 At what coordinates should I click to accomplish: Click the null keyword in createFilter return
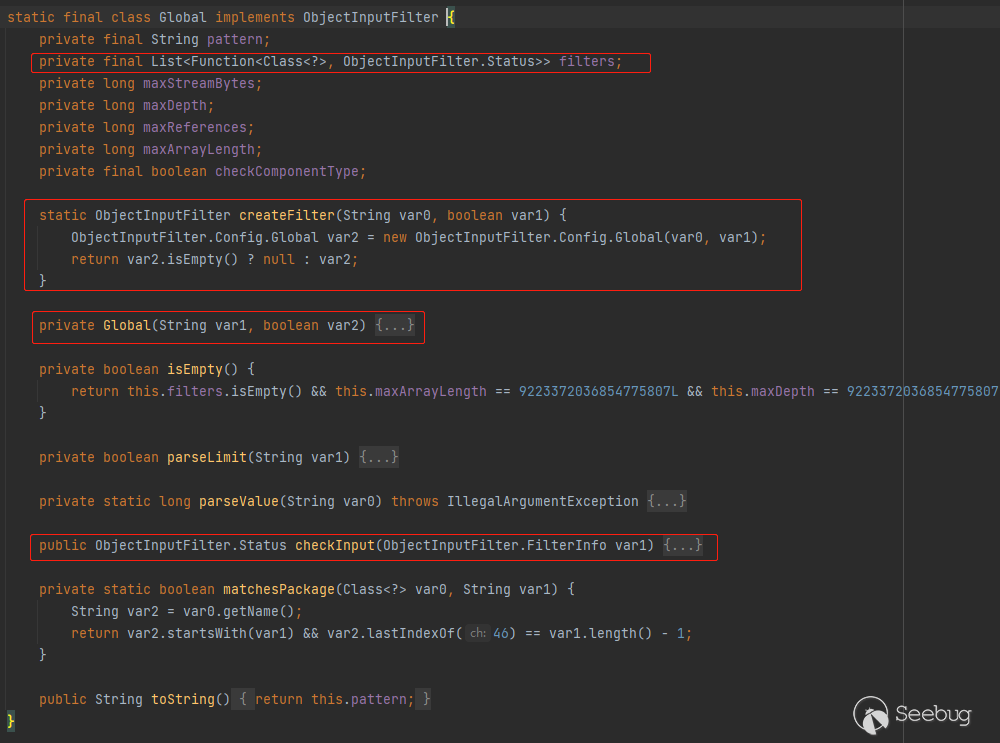(278, 259)
